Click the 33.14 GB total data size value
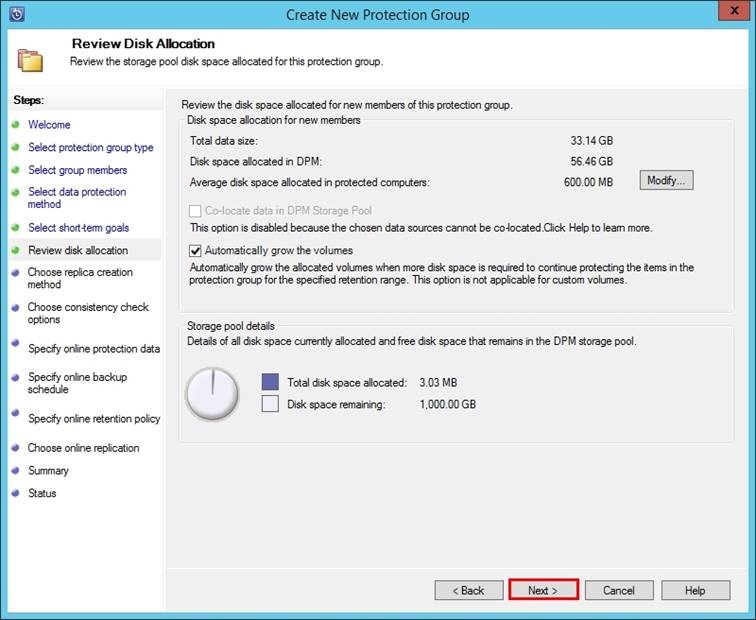Viewport: 756px width, 620px height. [592, 141]
